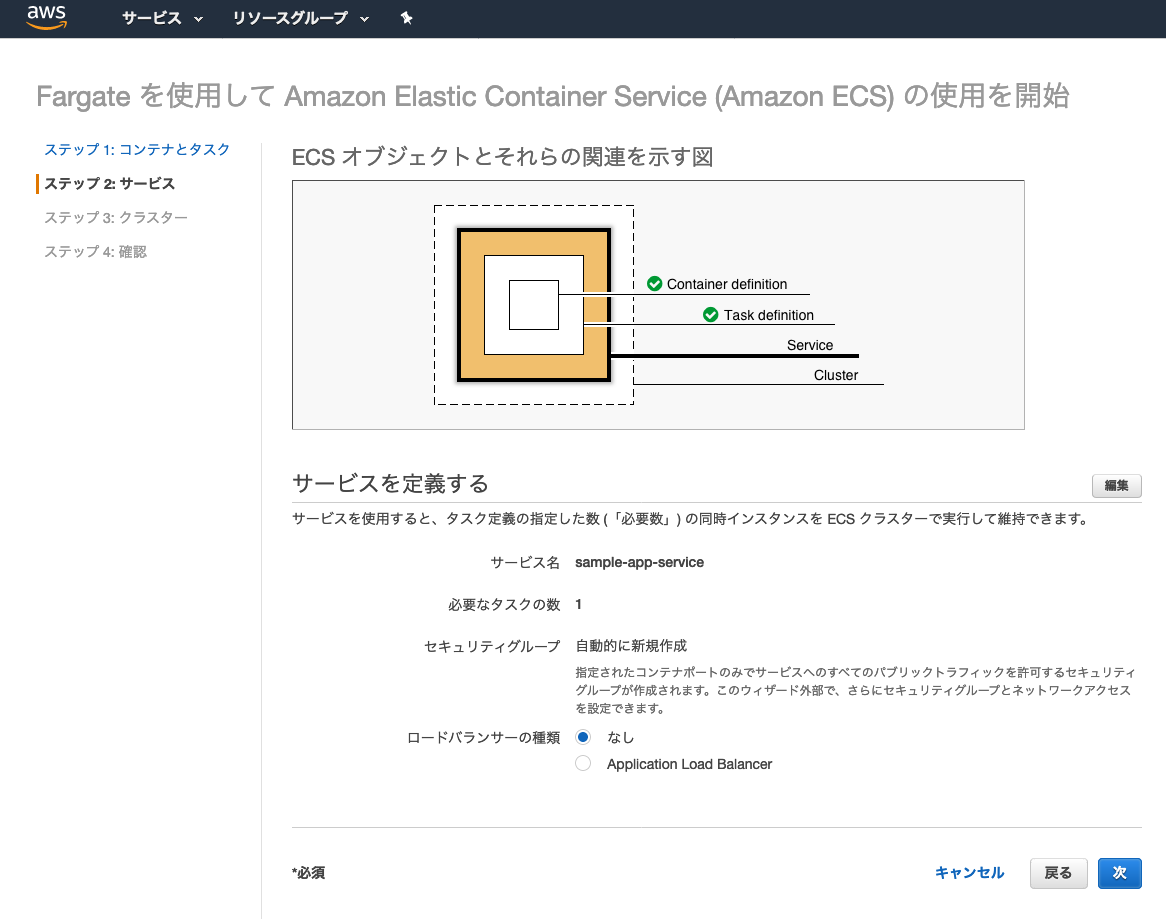
Task: Click the green checkmark beside Task definition
Action: pos(710,314)
